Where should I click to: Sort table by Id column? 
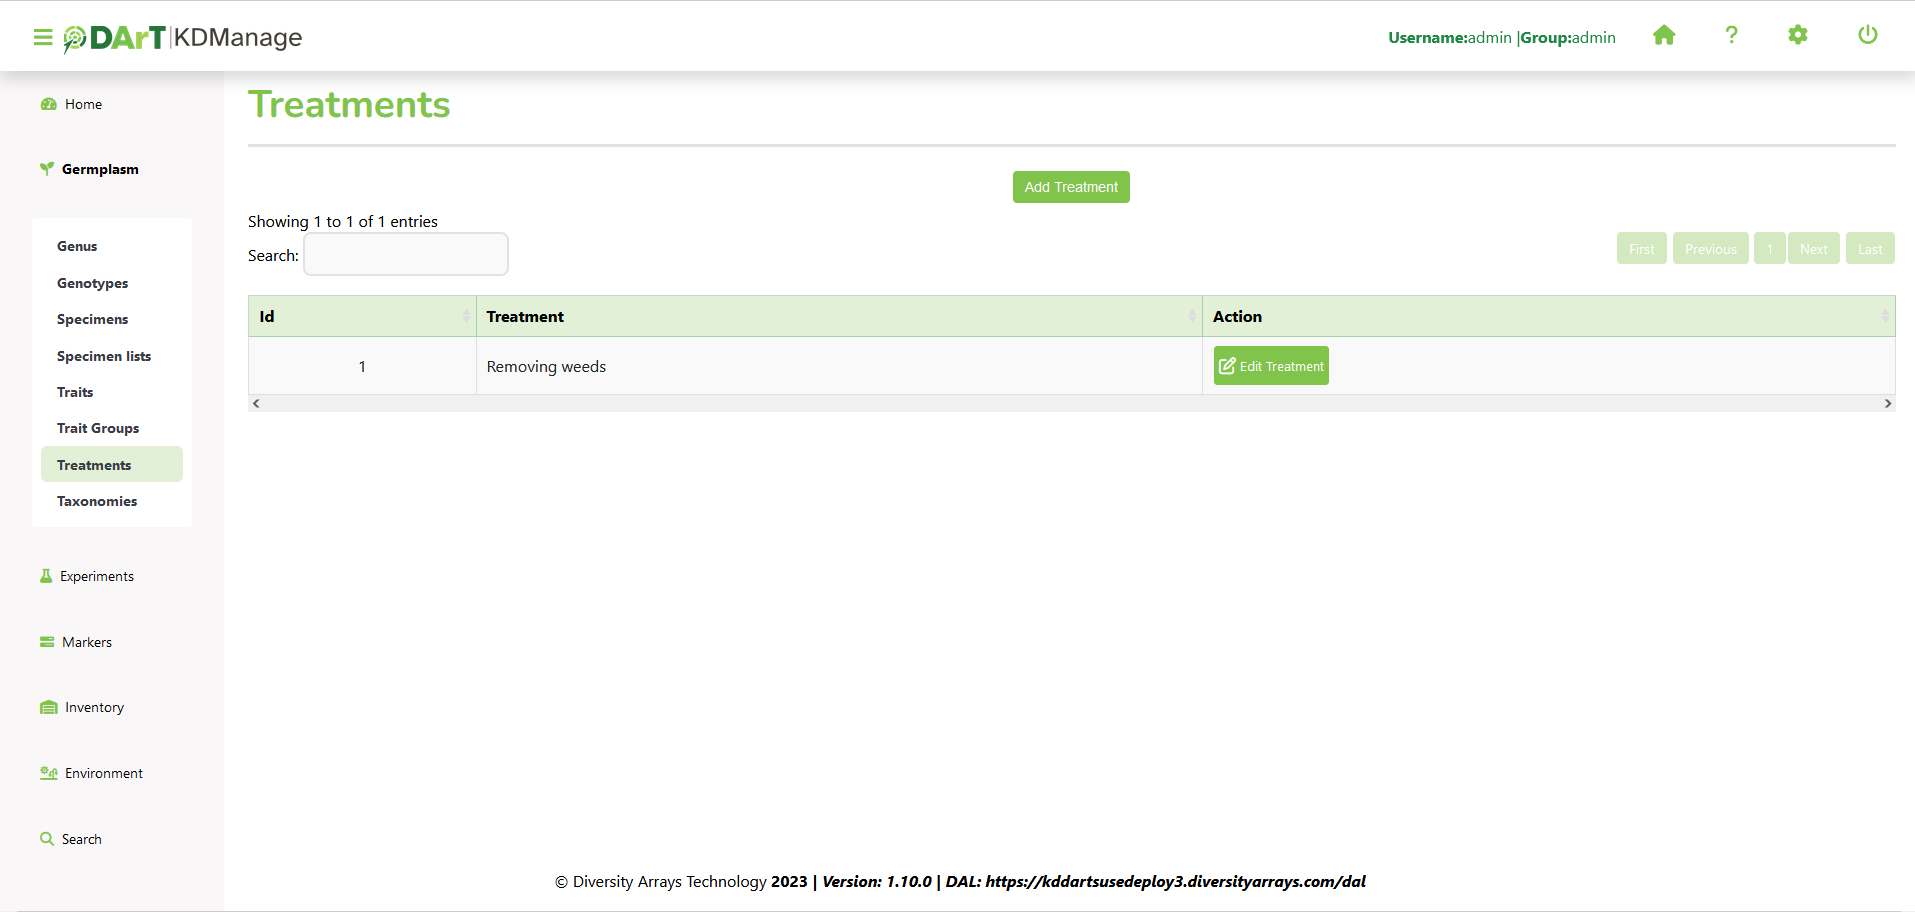362,316
